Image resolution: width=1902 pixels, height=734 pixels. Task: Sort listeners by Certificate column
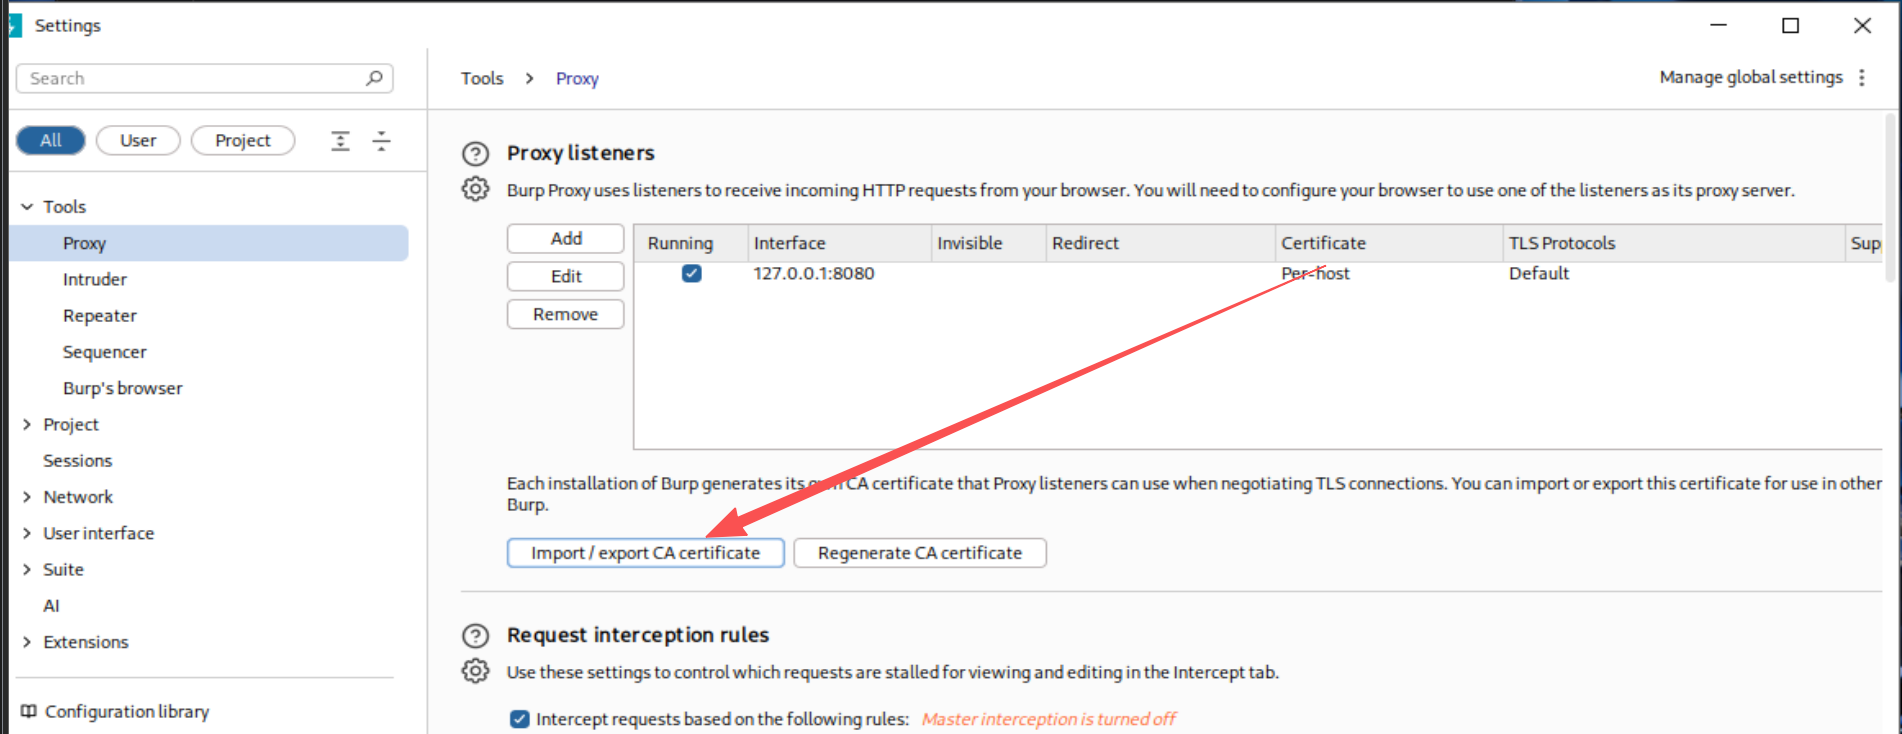tap(1390, 243)
